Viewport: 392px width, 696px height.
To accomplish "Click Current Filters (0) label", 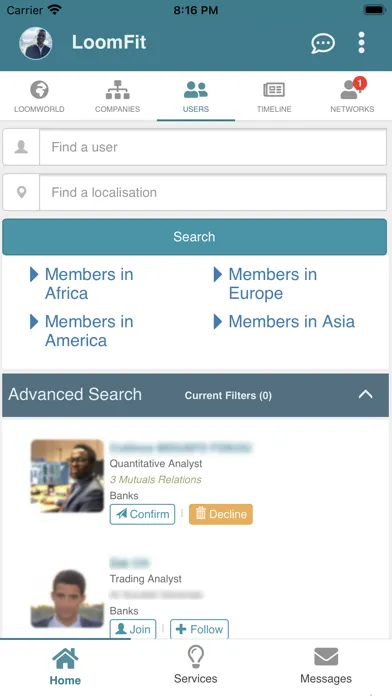I will pyautogui.click(x=228, y=395).
